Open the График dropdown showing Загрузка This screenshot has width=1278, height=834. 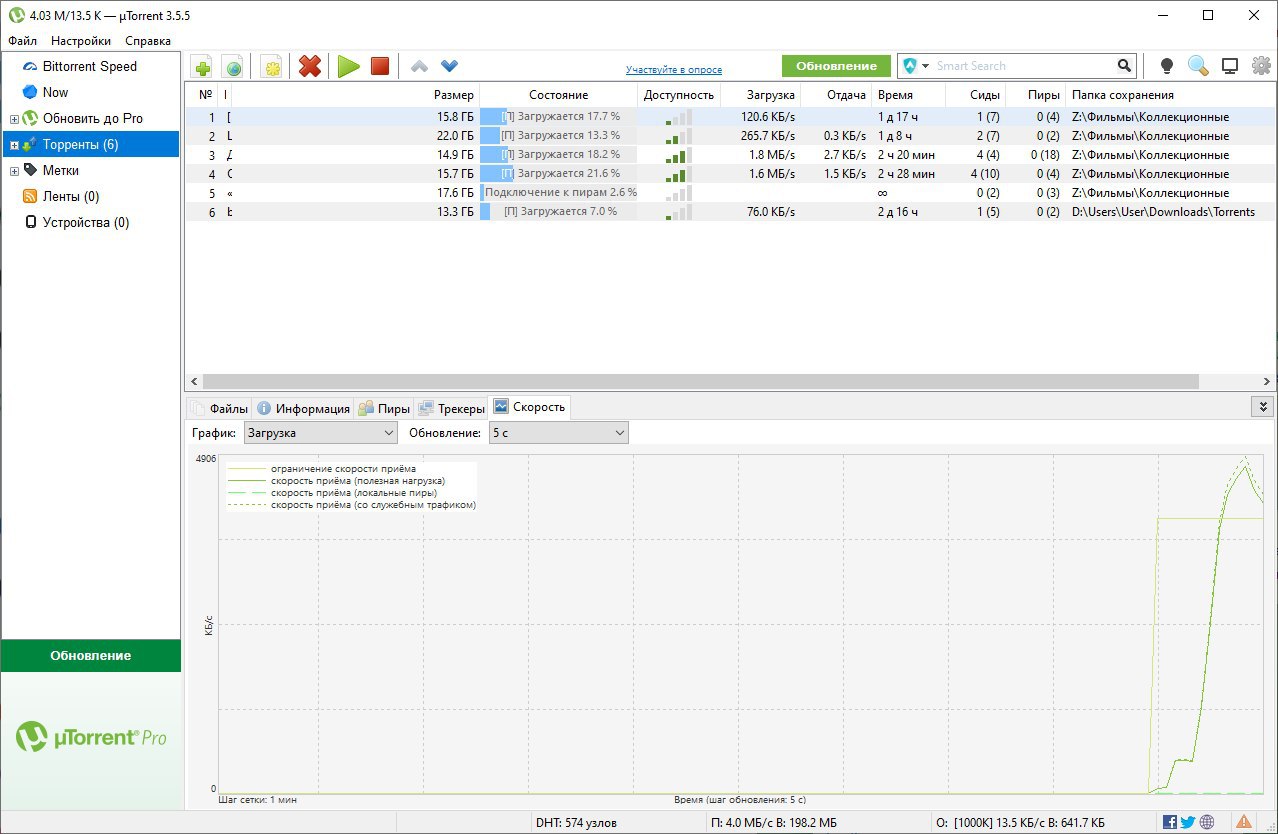click(321, 433)
